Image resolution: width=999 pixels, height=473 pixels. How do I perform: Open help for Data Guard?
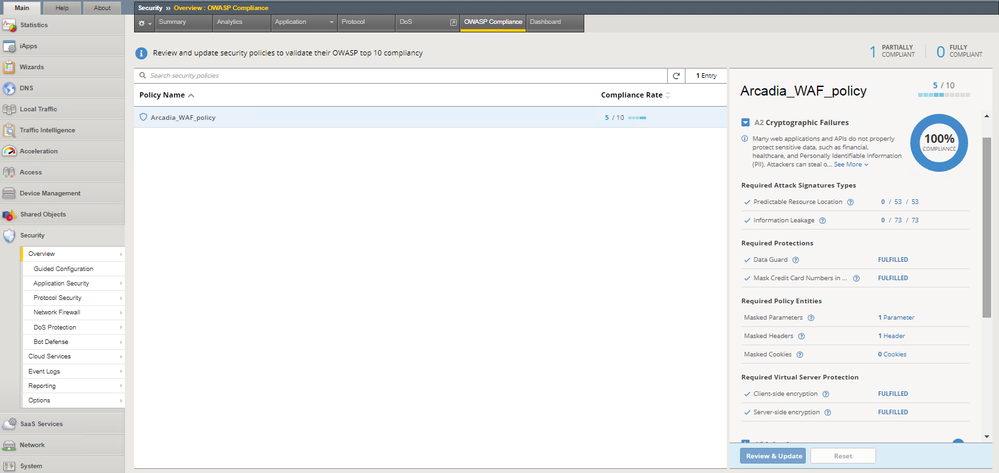click(795, 259)
